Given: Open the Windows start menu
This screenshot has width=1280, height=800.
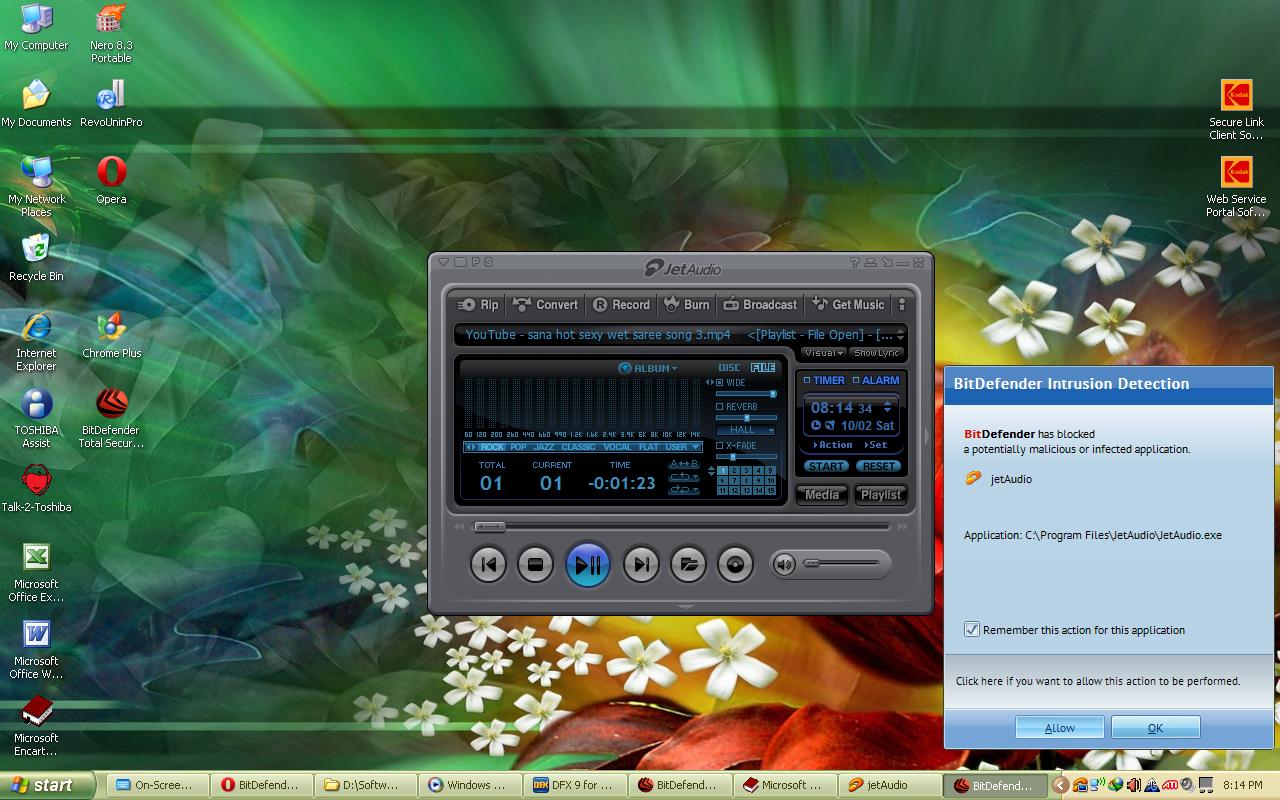Looking at the screenshot, I should tap(48, 785).
